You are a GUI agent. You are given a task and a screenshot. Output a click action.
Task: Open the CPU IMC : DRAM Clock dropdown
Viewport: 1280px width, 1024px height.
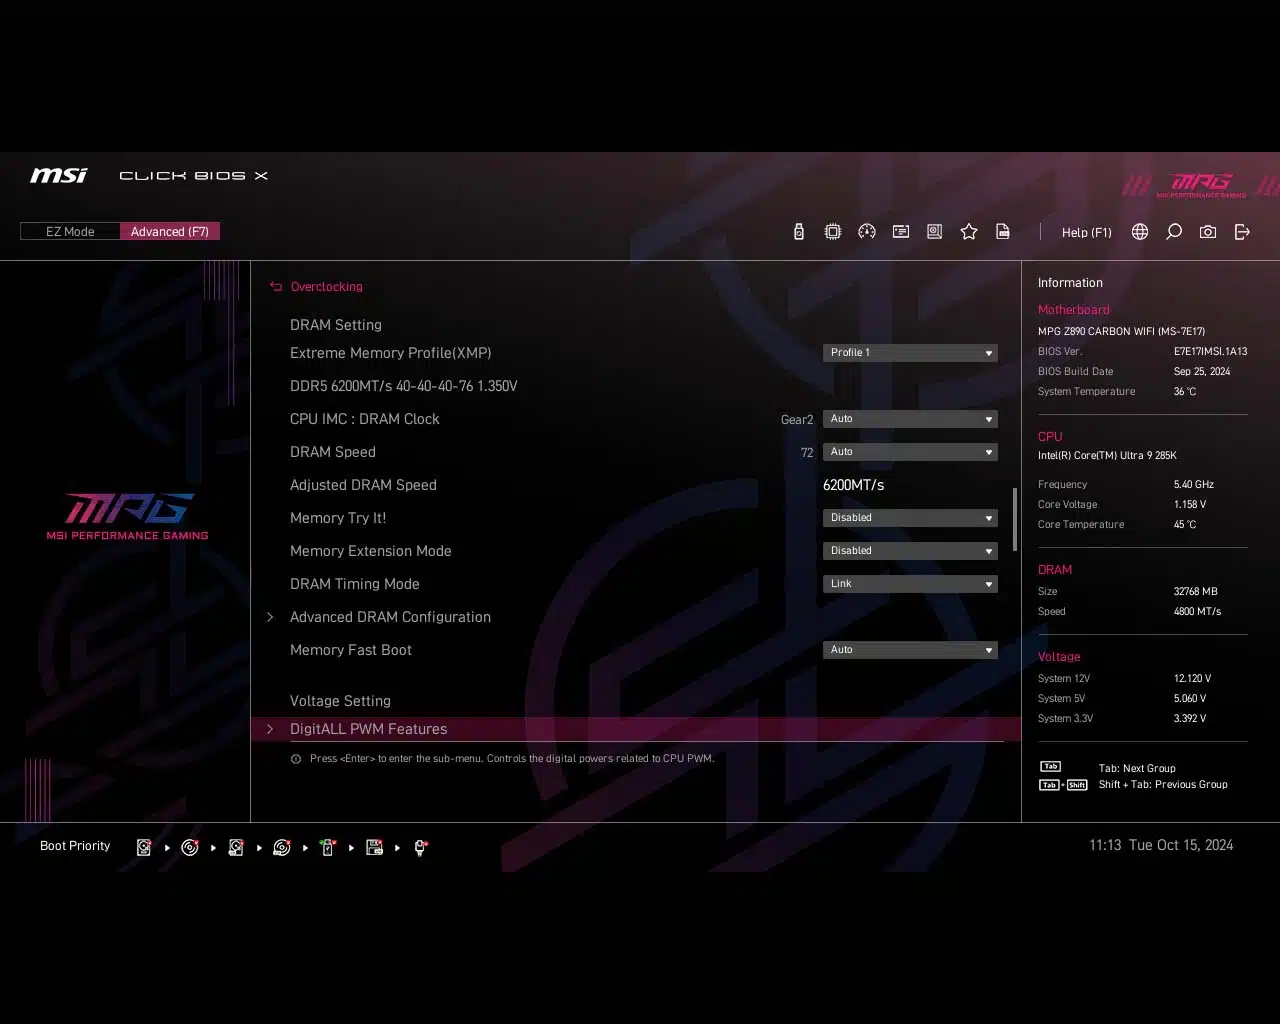(910, 419)
